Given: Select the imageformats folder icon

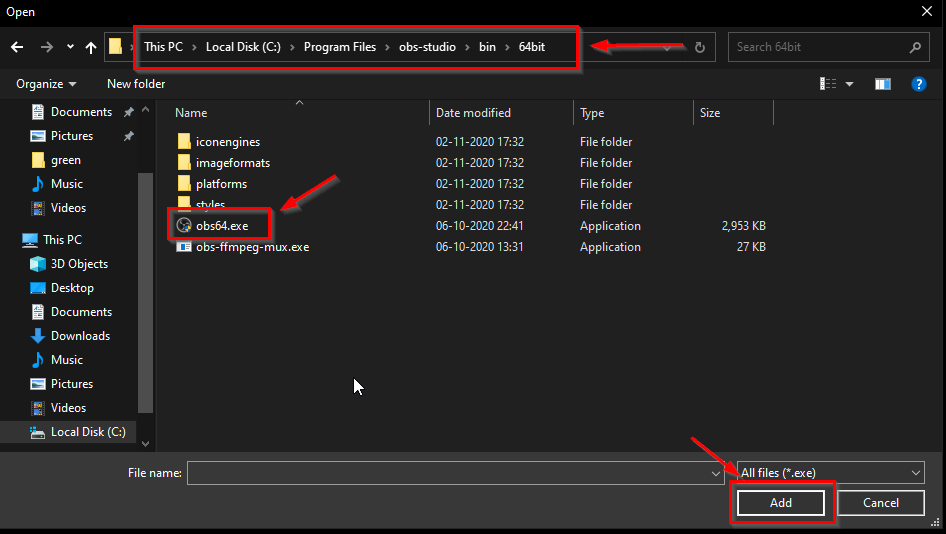Looking at the screenshot, I should pos(184,162).
